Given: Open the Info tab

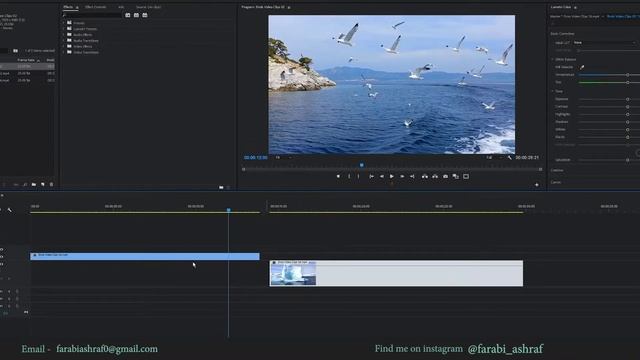Looking at the screenshot, I should pos(121,7).
